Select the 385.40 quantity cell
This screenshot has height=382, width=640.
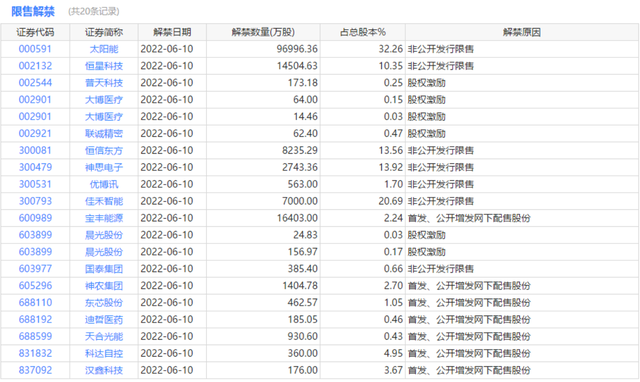coord(302,269)
